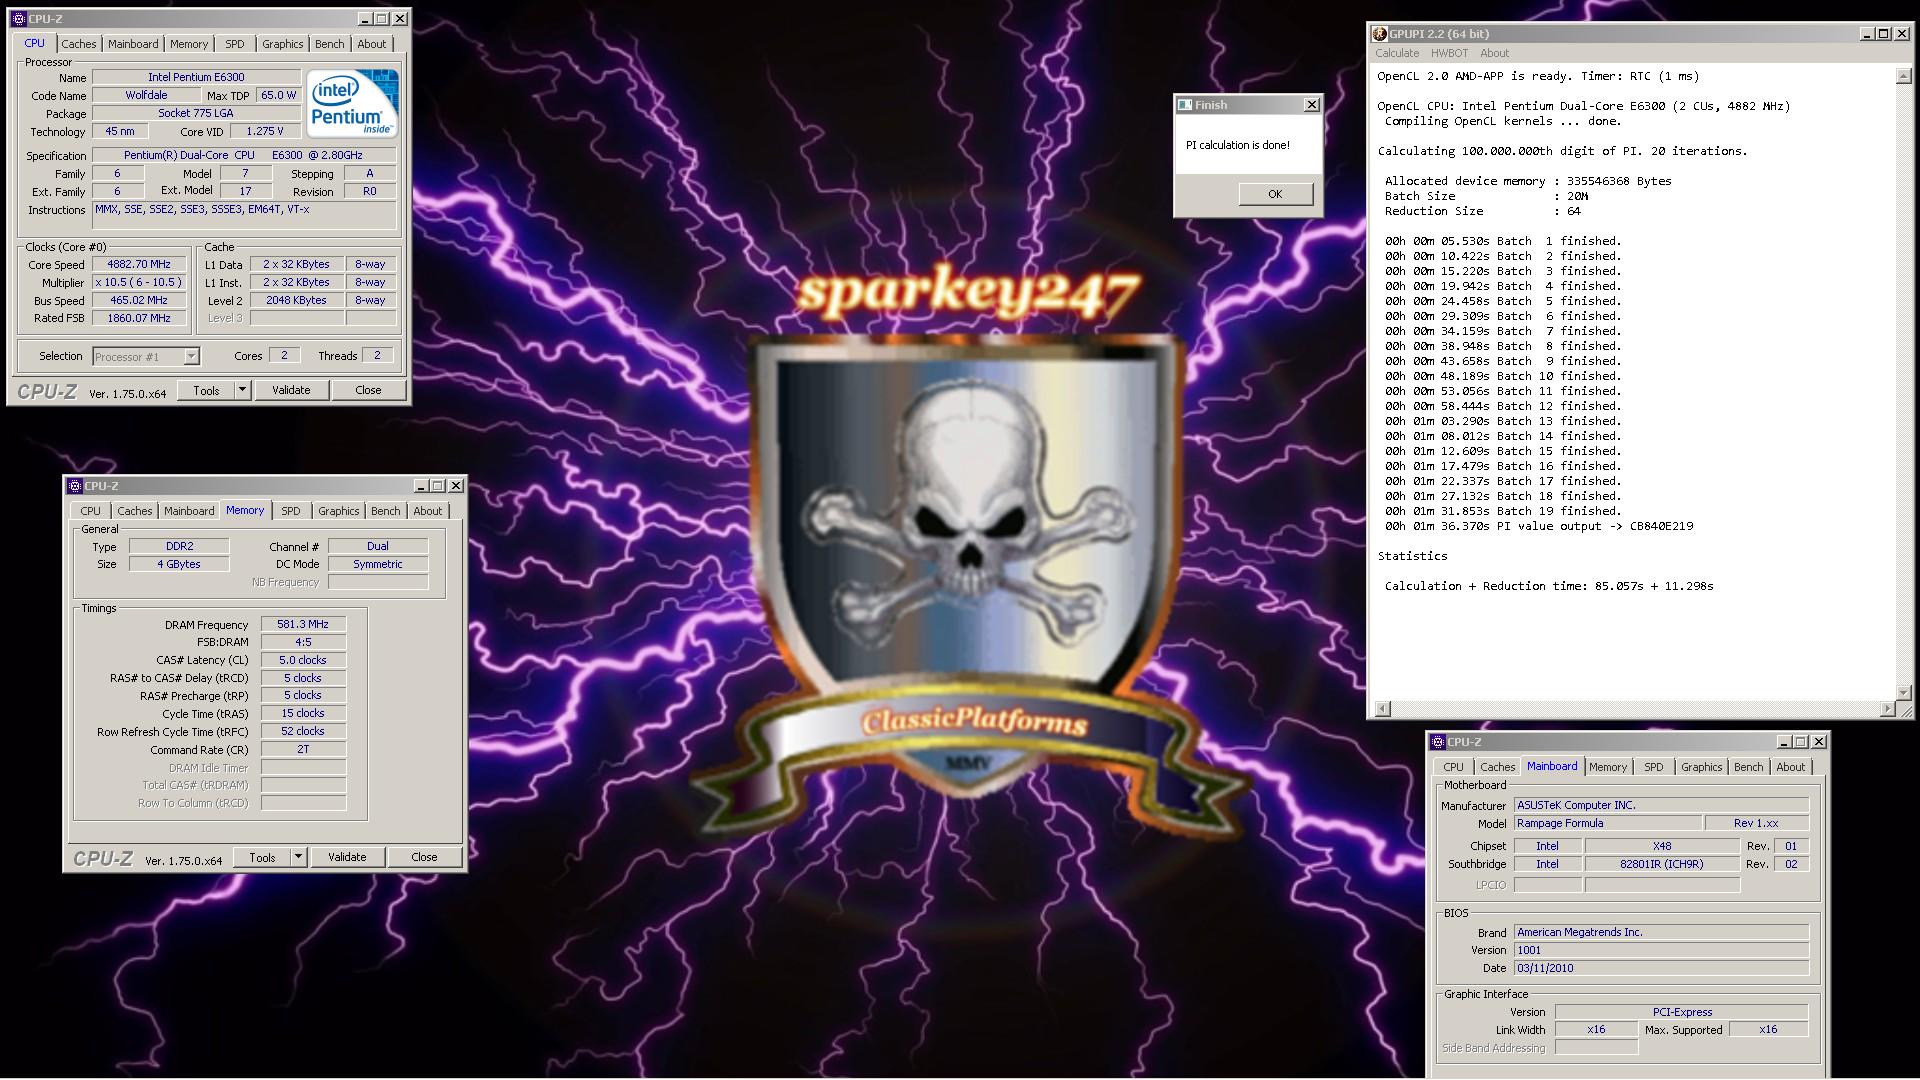Viewport: 1920px width, 1080px height.
Task: Click the CPU-Z title icon in Memory window
Action: [x=74, y=486]
